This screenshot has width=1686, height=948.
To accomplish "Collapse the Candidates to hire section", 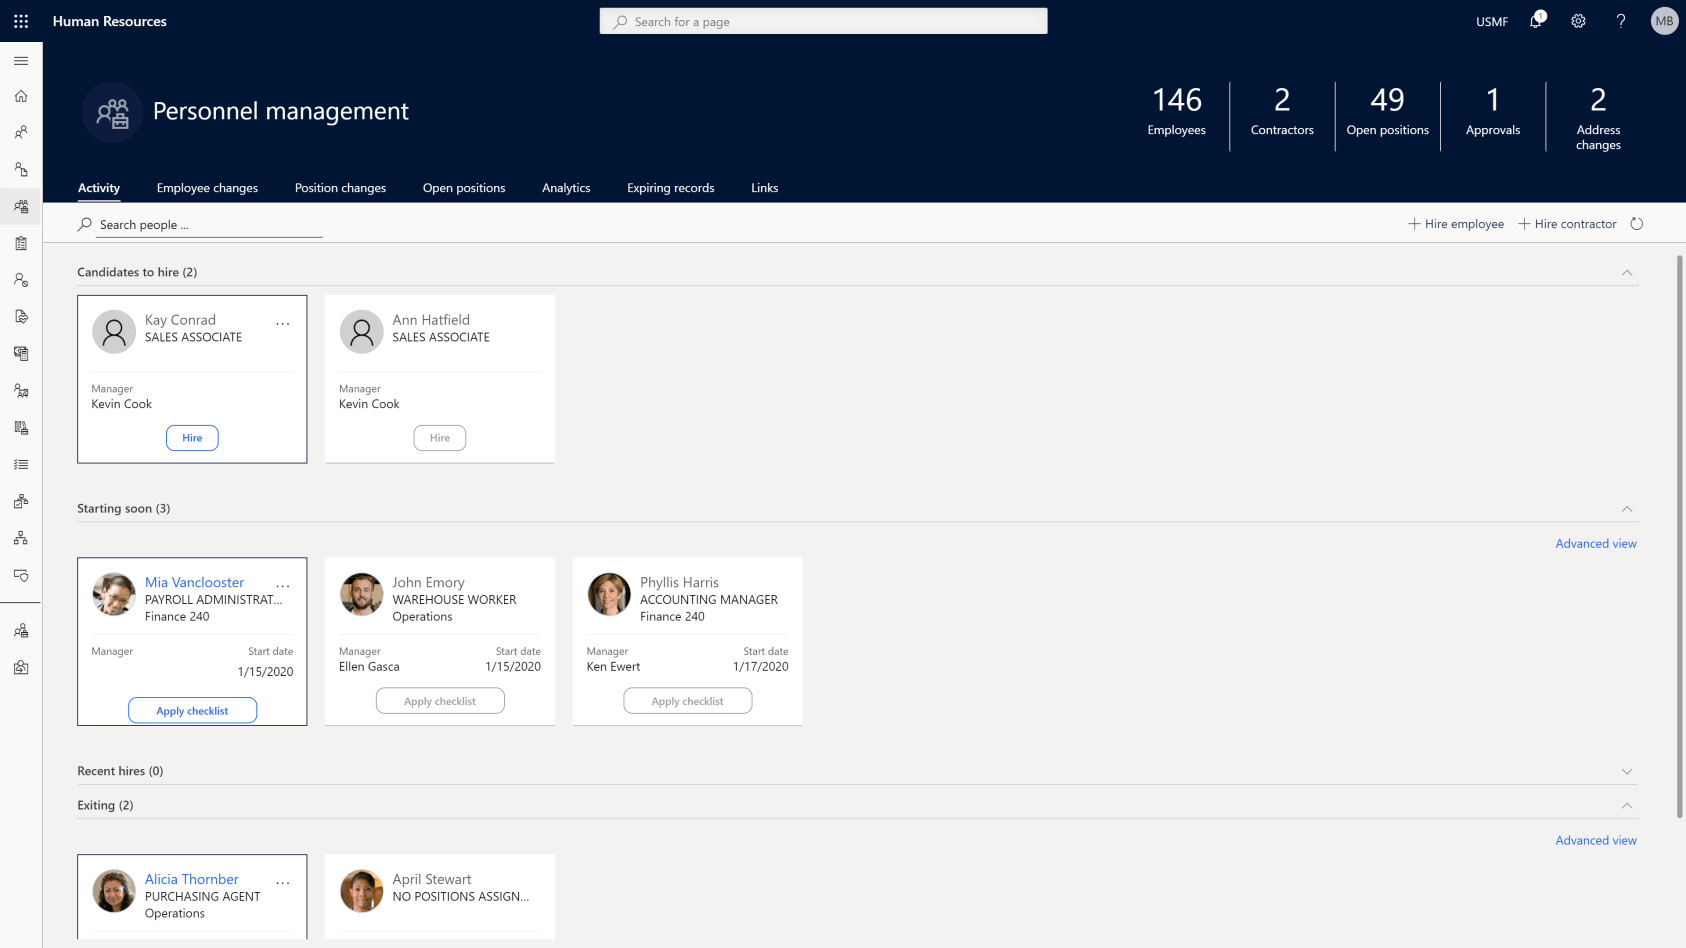I will pyautogui.click(x=1627, y=272).
